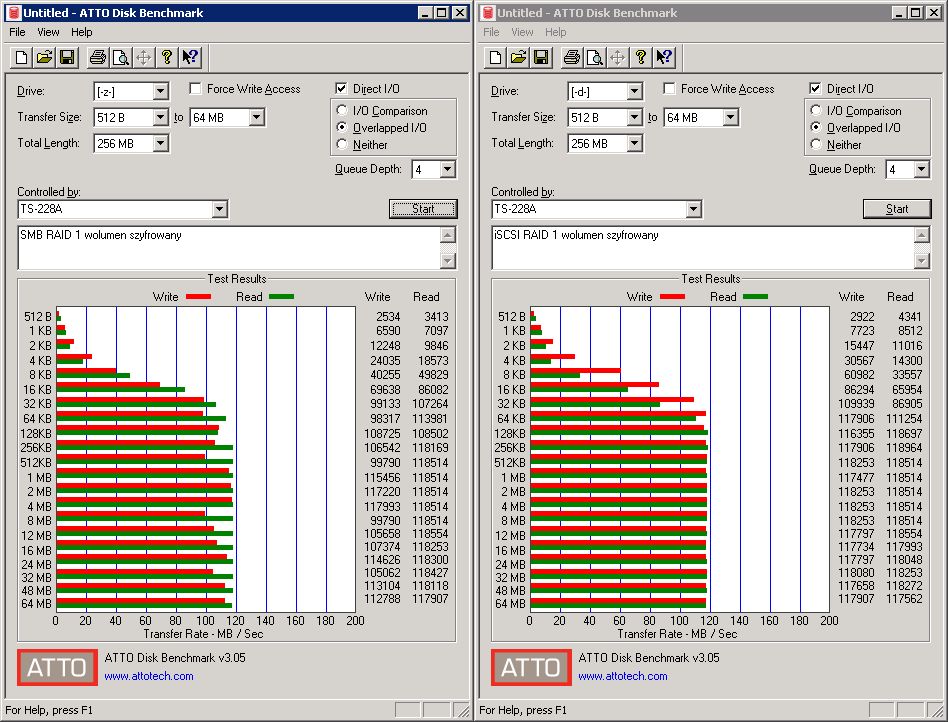Click the move crosshair icon, right window
The width and height of the screenshot is (948, 722).
pos(618,57)
